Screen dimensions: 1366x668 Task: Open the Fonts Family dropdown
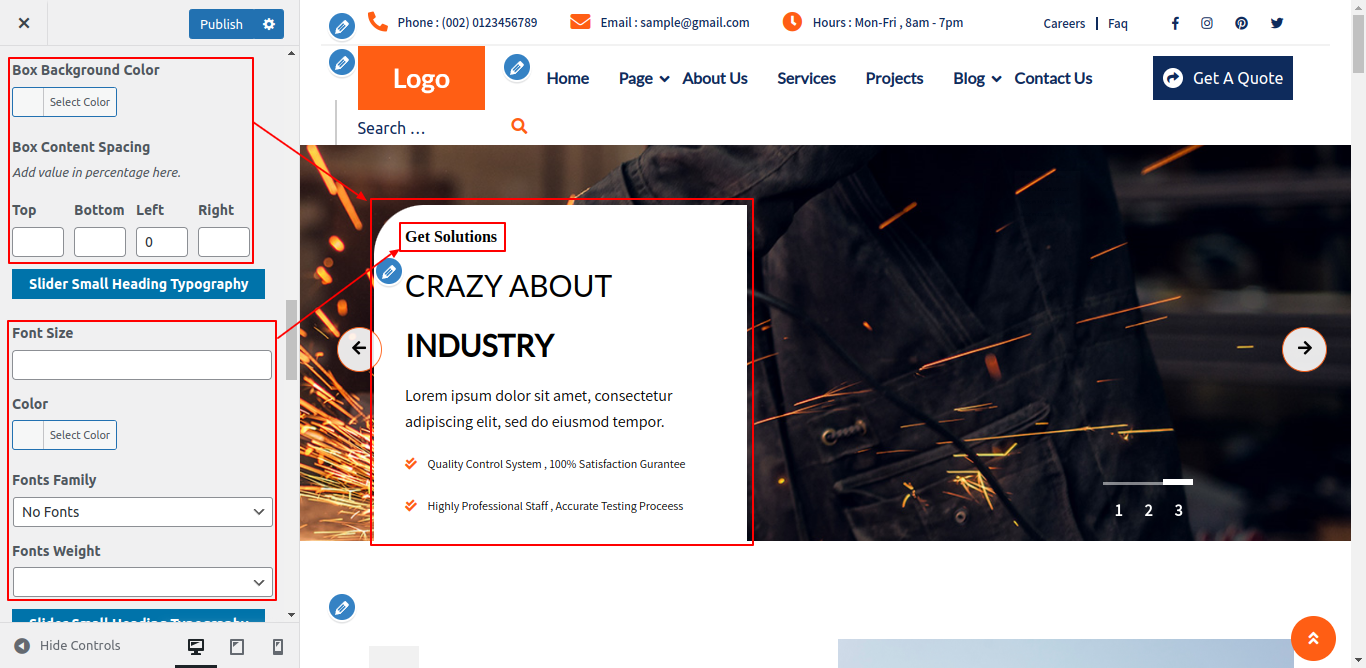pyautogui.click(x=142, y=512)
